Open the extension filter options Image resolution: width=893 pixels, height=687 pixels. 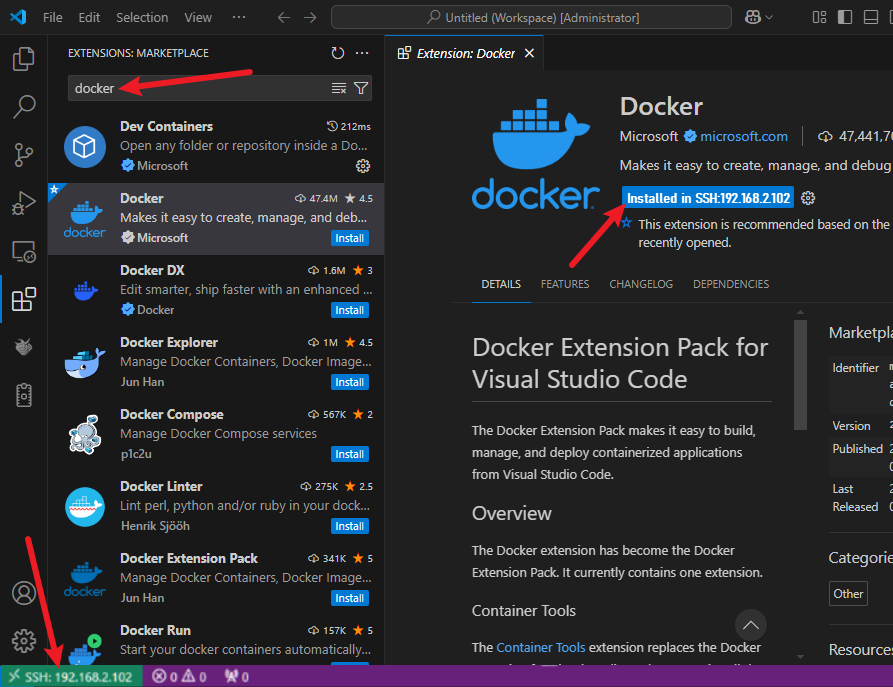[361, 88]
